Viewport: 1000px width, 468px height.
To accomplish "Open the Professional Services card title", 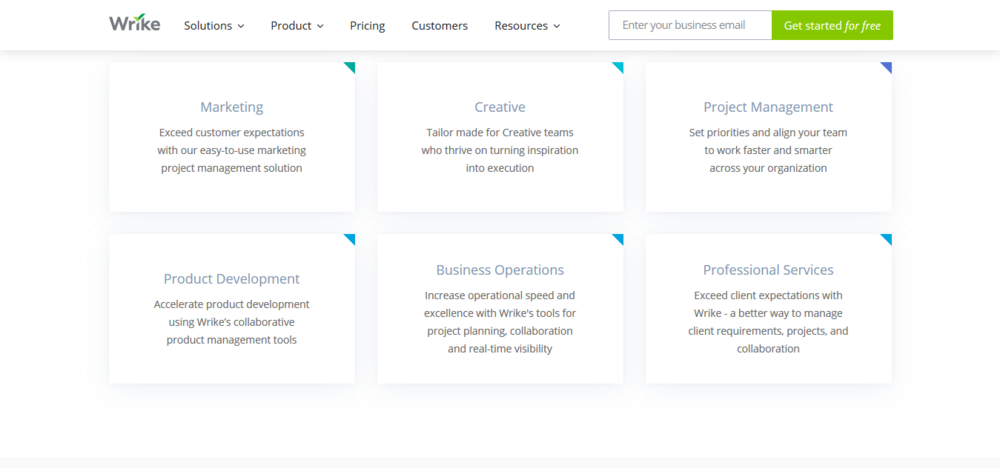I will coord(768,270).
